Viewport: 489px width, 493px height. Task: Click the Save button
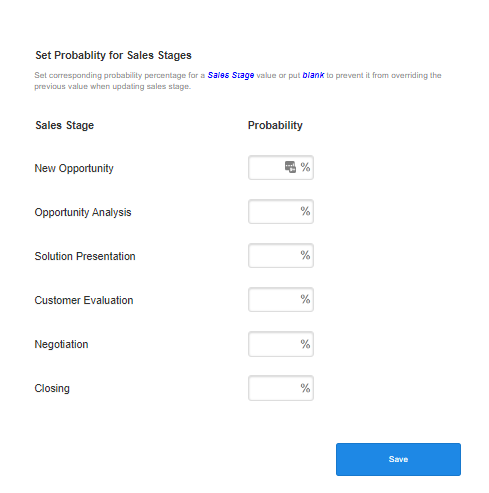click(x=398, y=459)
